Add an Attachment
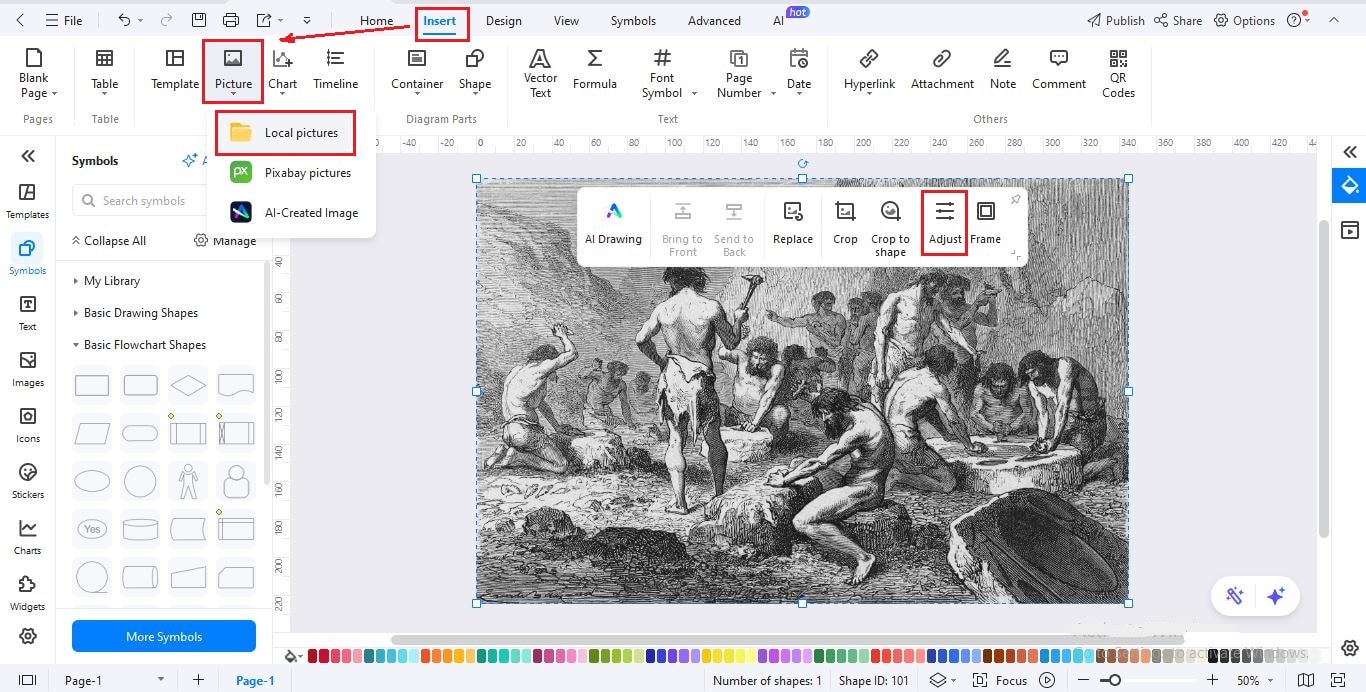 pos(942,70)
